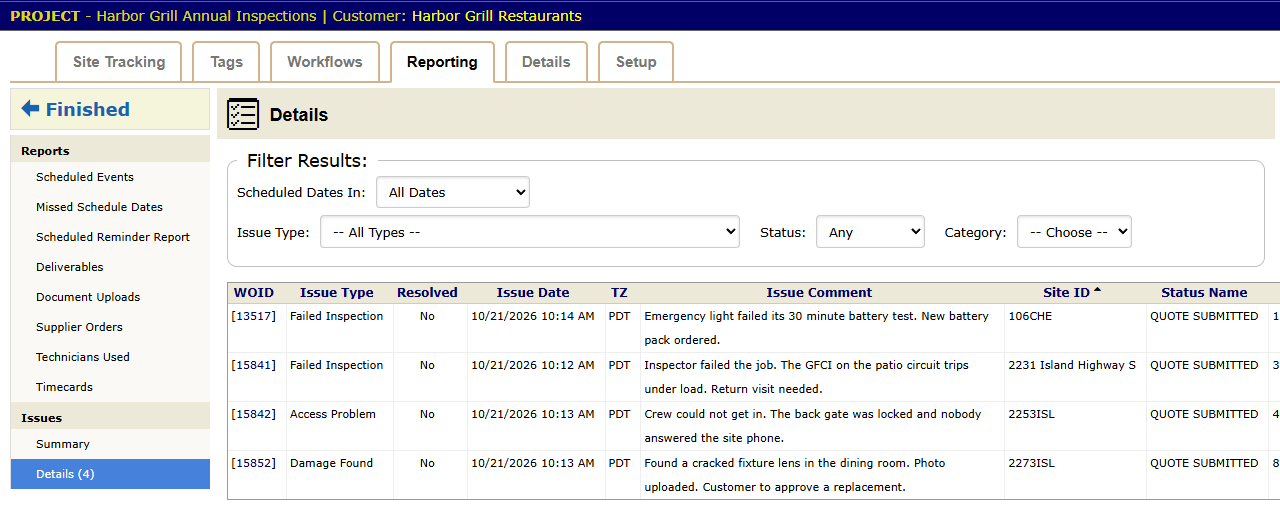The height and width of the screenshot is (510, 1280).
Task: Open the Category dropdown
Action: 1074,232
